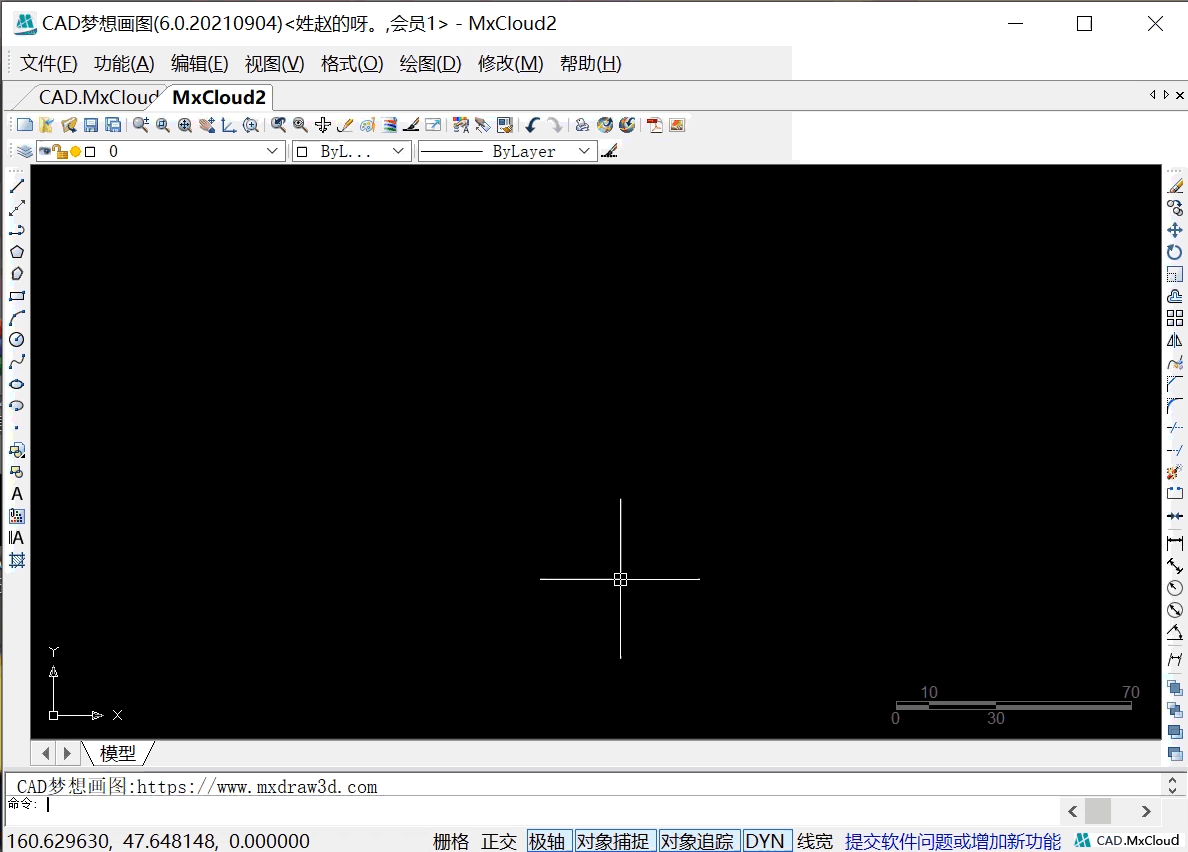Click the Export to PDF icon
Image resolution: width=1188 pixels, height=852 pixels.
tap(655, 125)
